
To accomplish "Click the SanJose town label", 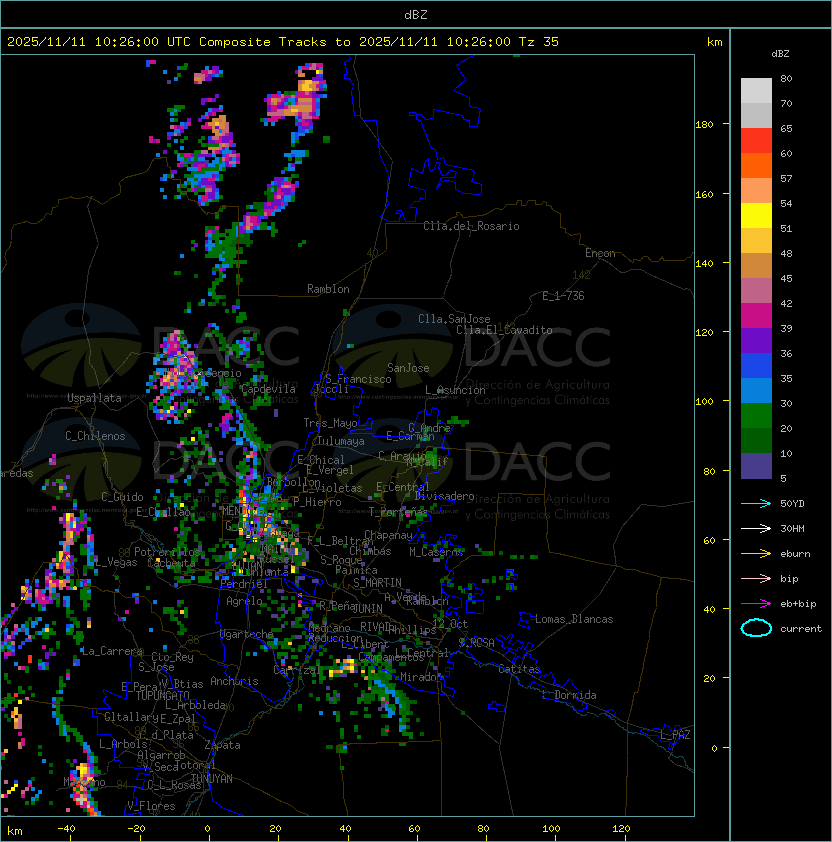I will (x=408, y=368).
